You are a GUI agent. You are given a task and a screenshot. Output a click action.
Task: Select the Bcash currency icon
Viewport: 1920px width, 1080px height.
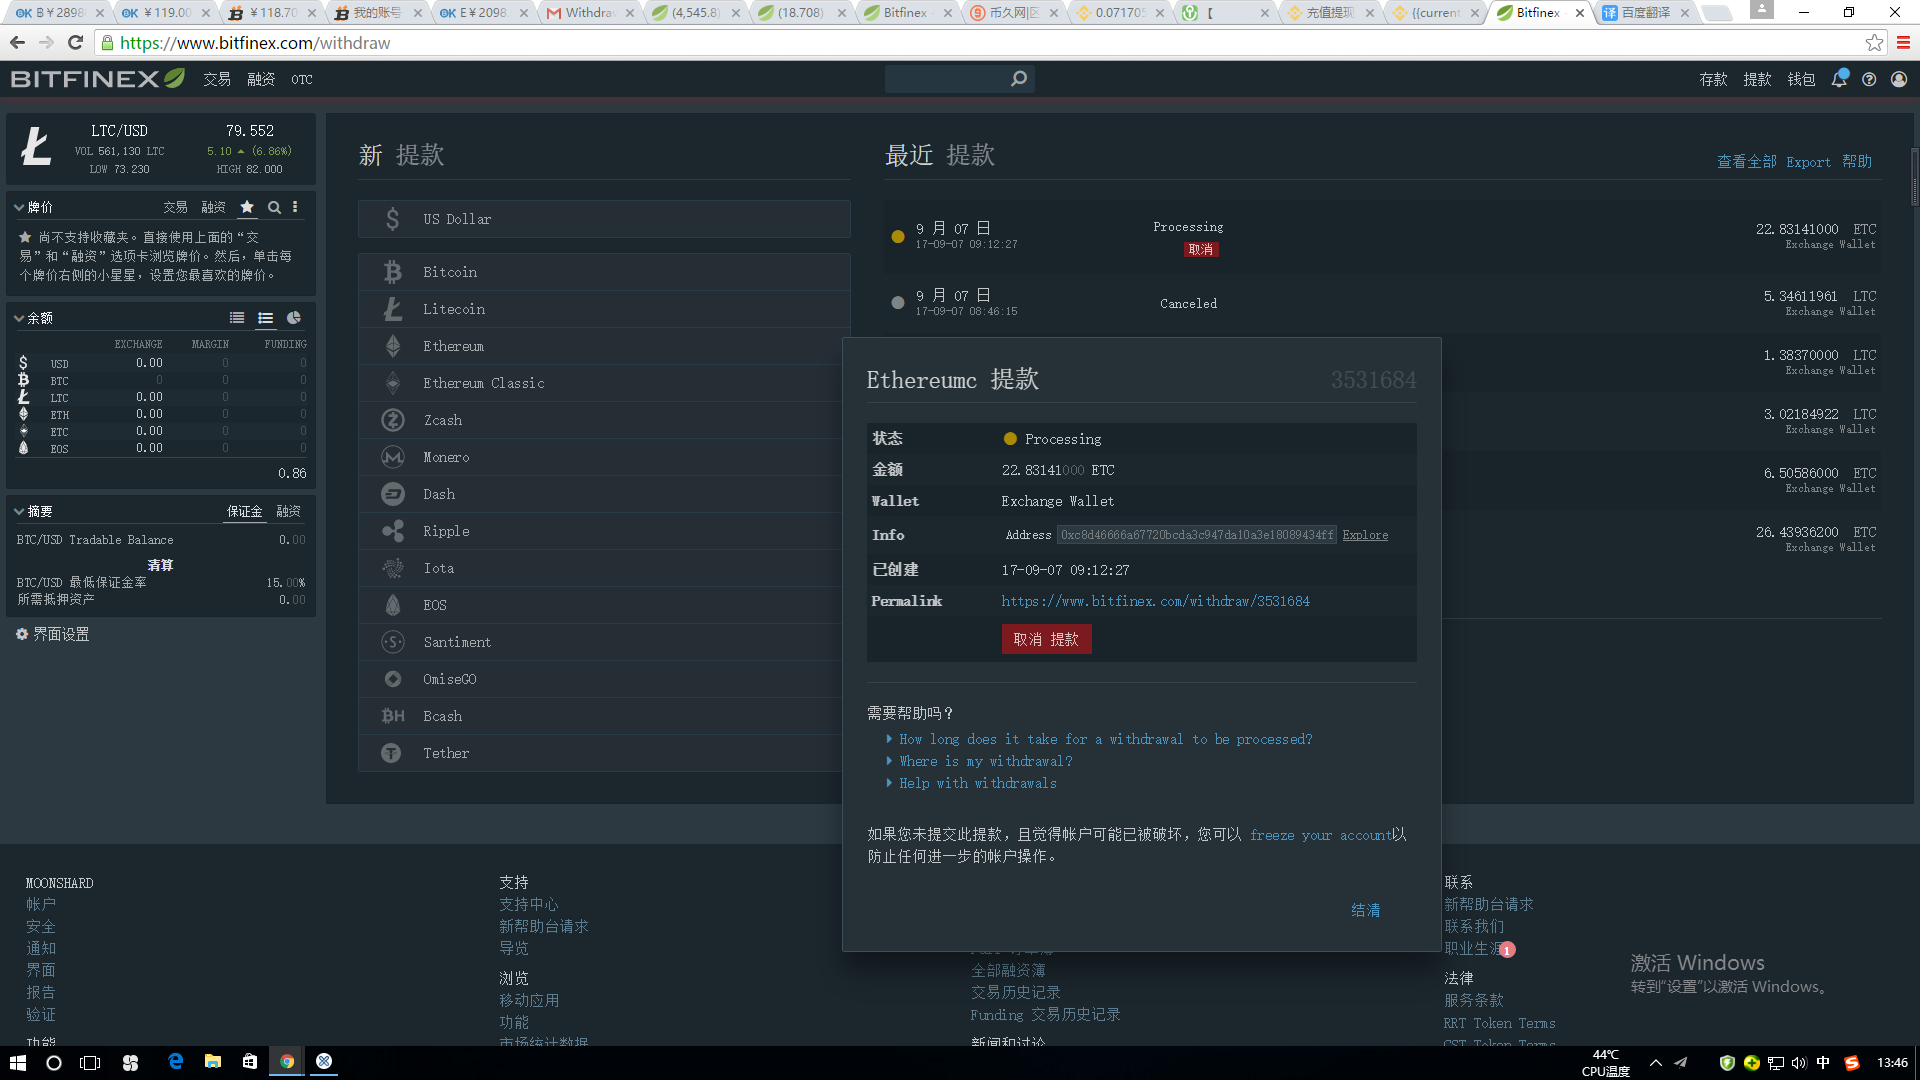393,716
